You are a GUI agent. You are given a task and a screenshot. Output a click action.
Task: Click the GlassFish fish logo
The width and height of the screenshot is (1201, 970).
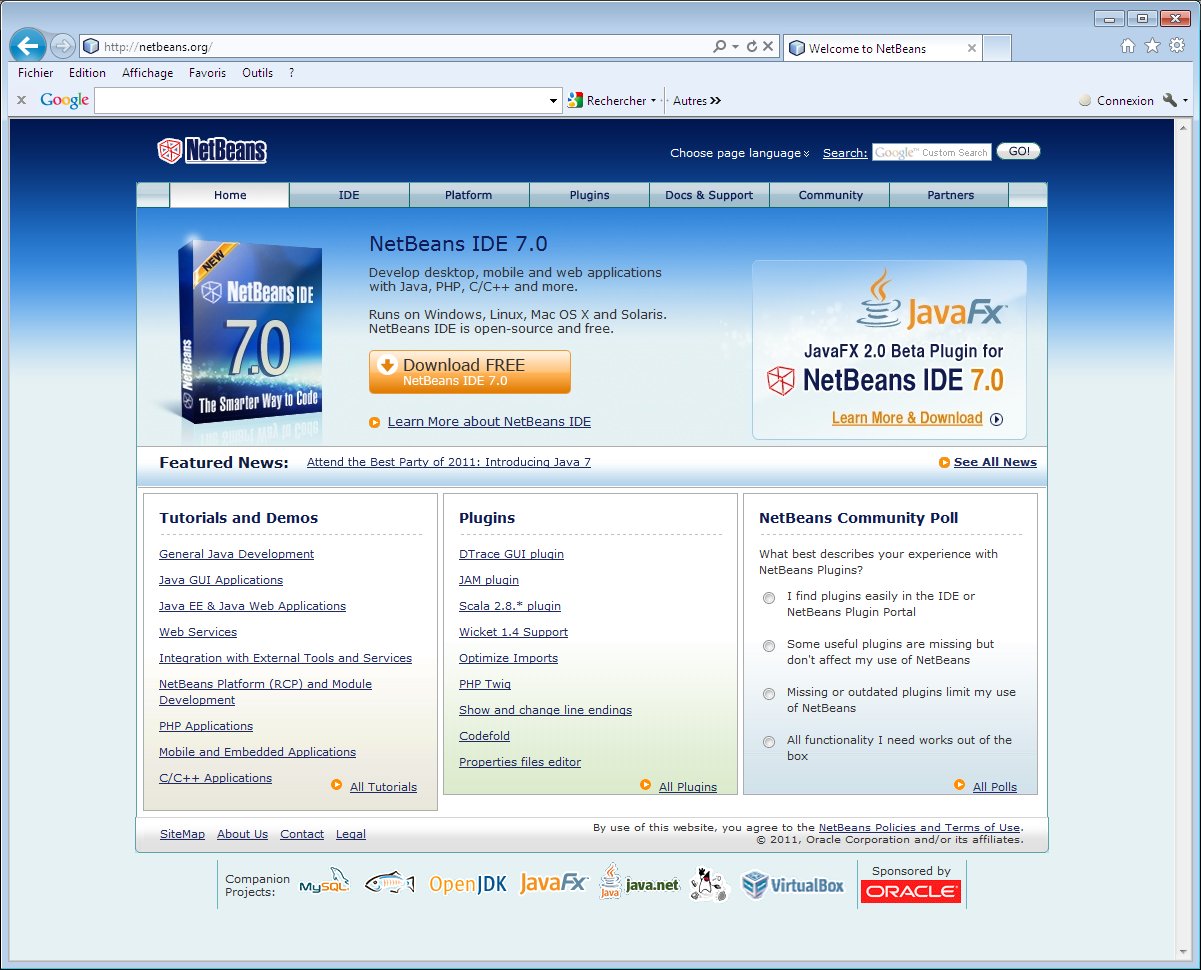pos(389,883)
